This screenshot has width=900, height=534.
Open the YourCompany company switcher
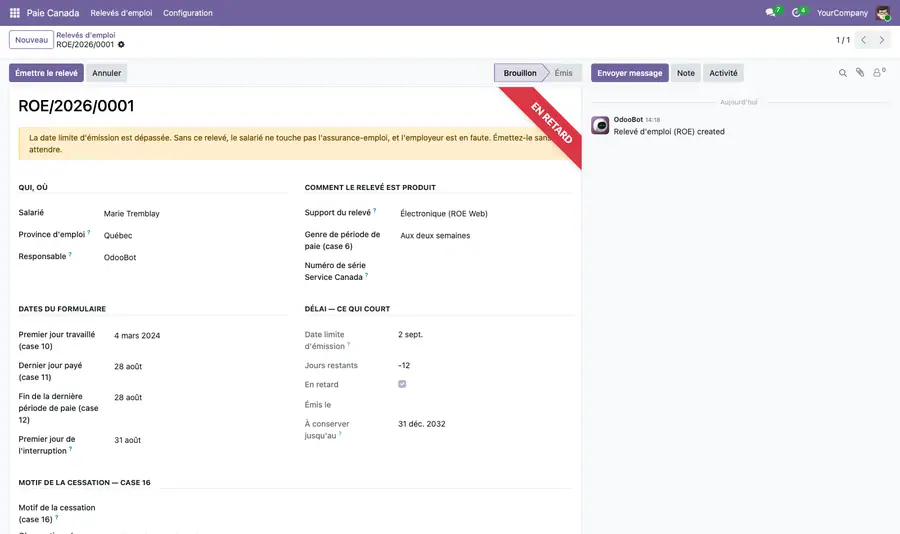[842, 13]
